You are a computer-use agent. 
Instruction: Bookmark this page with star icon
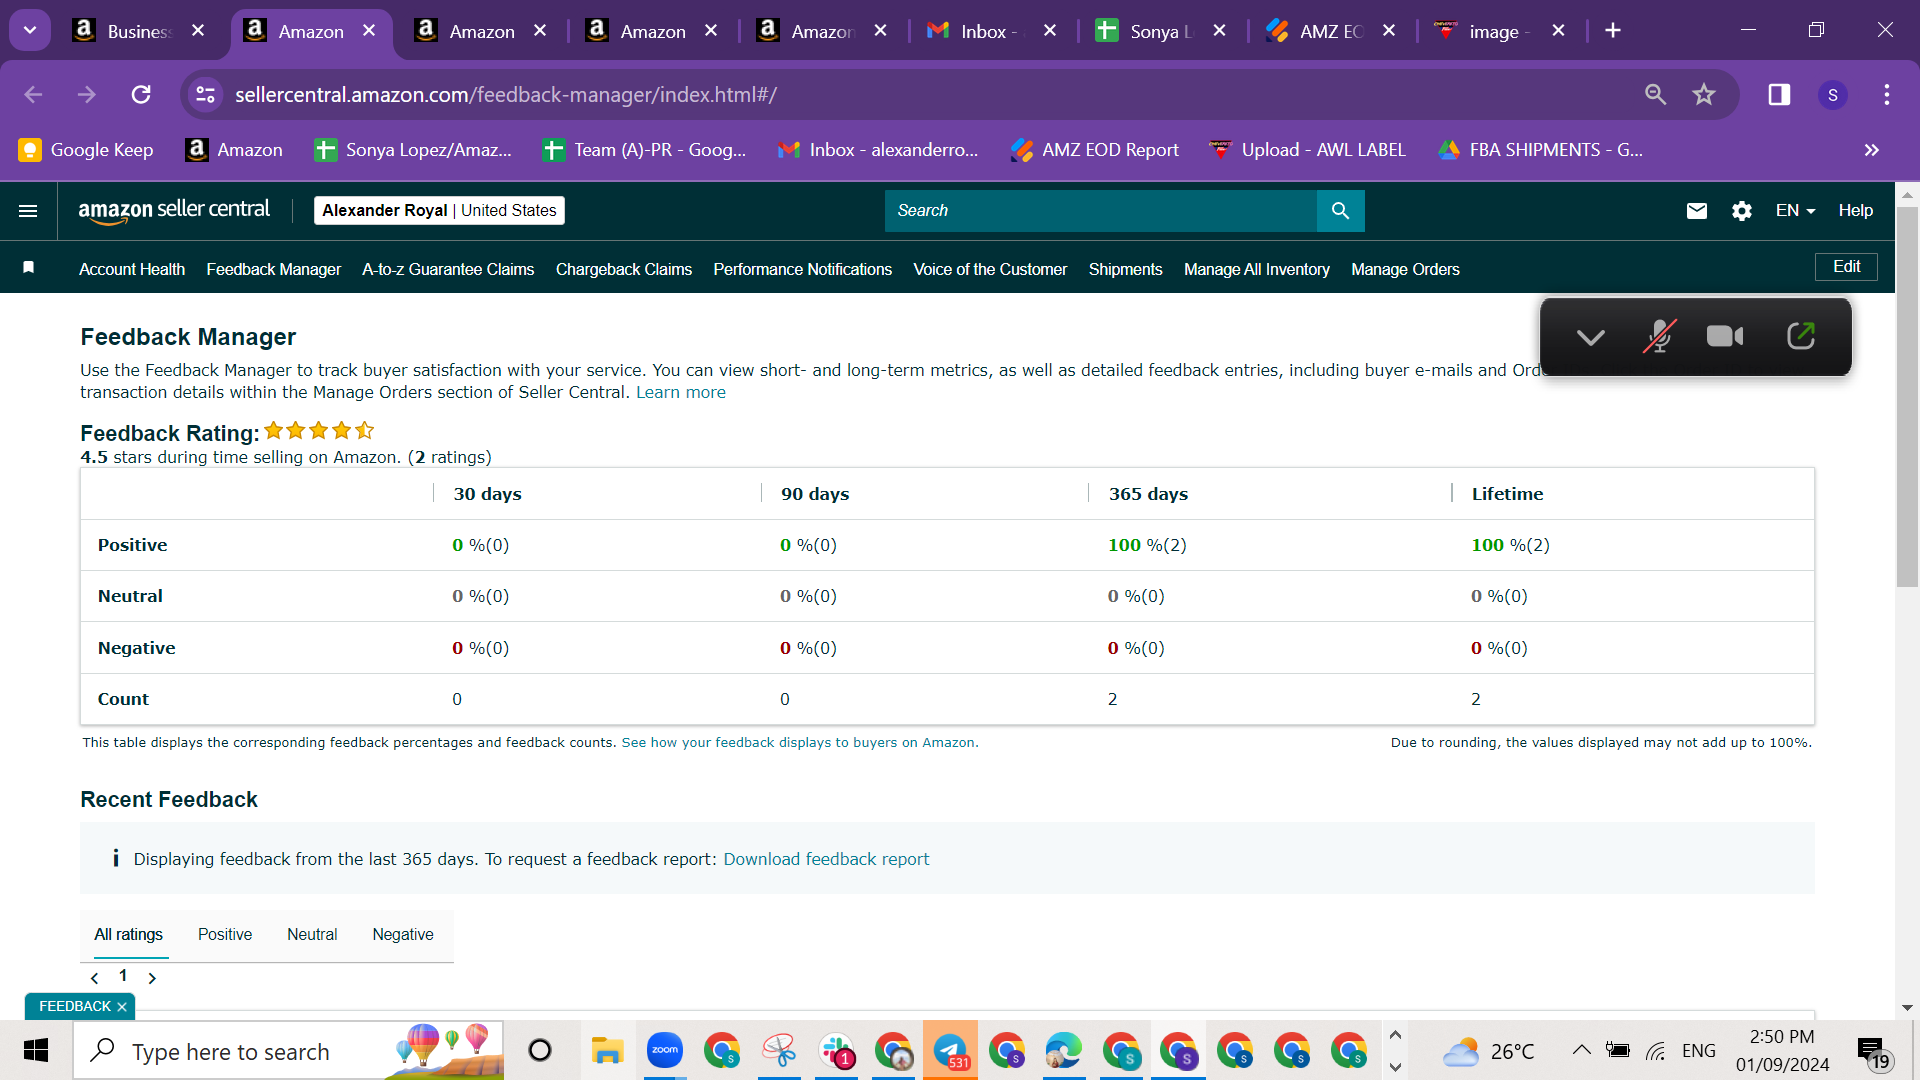pos(1704,94)
